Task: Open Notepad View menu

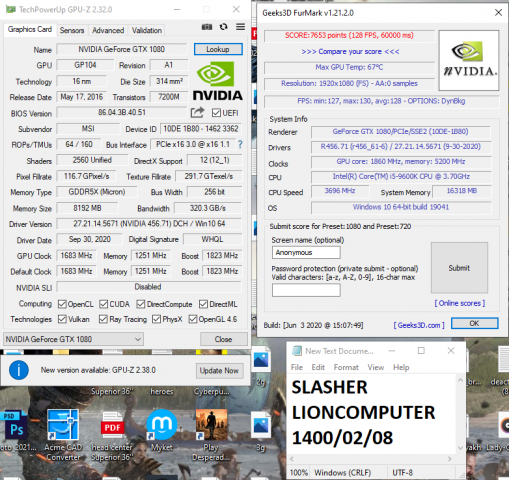Action: [x=376, y=367]
